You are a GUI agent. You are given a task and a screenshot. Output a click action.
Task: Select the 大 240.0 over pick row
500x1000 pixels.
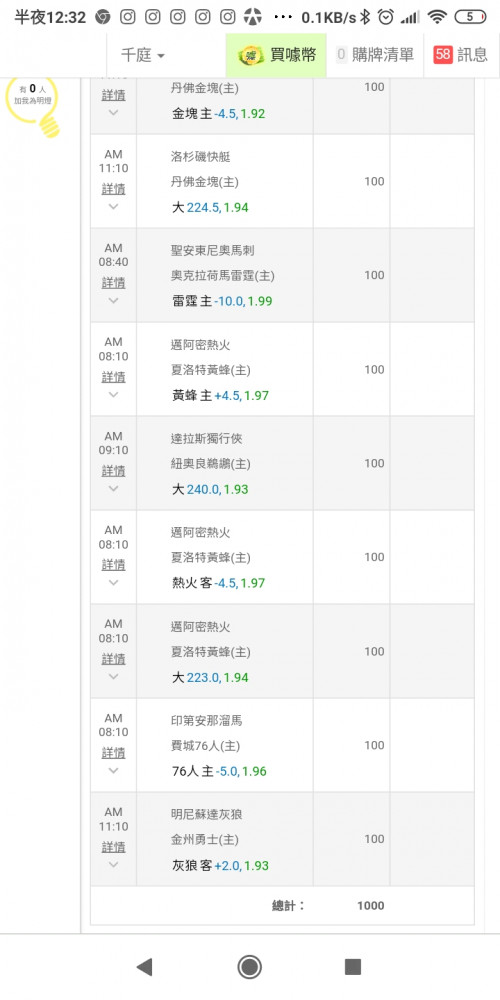(282, 464)
